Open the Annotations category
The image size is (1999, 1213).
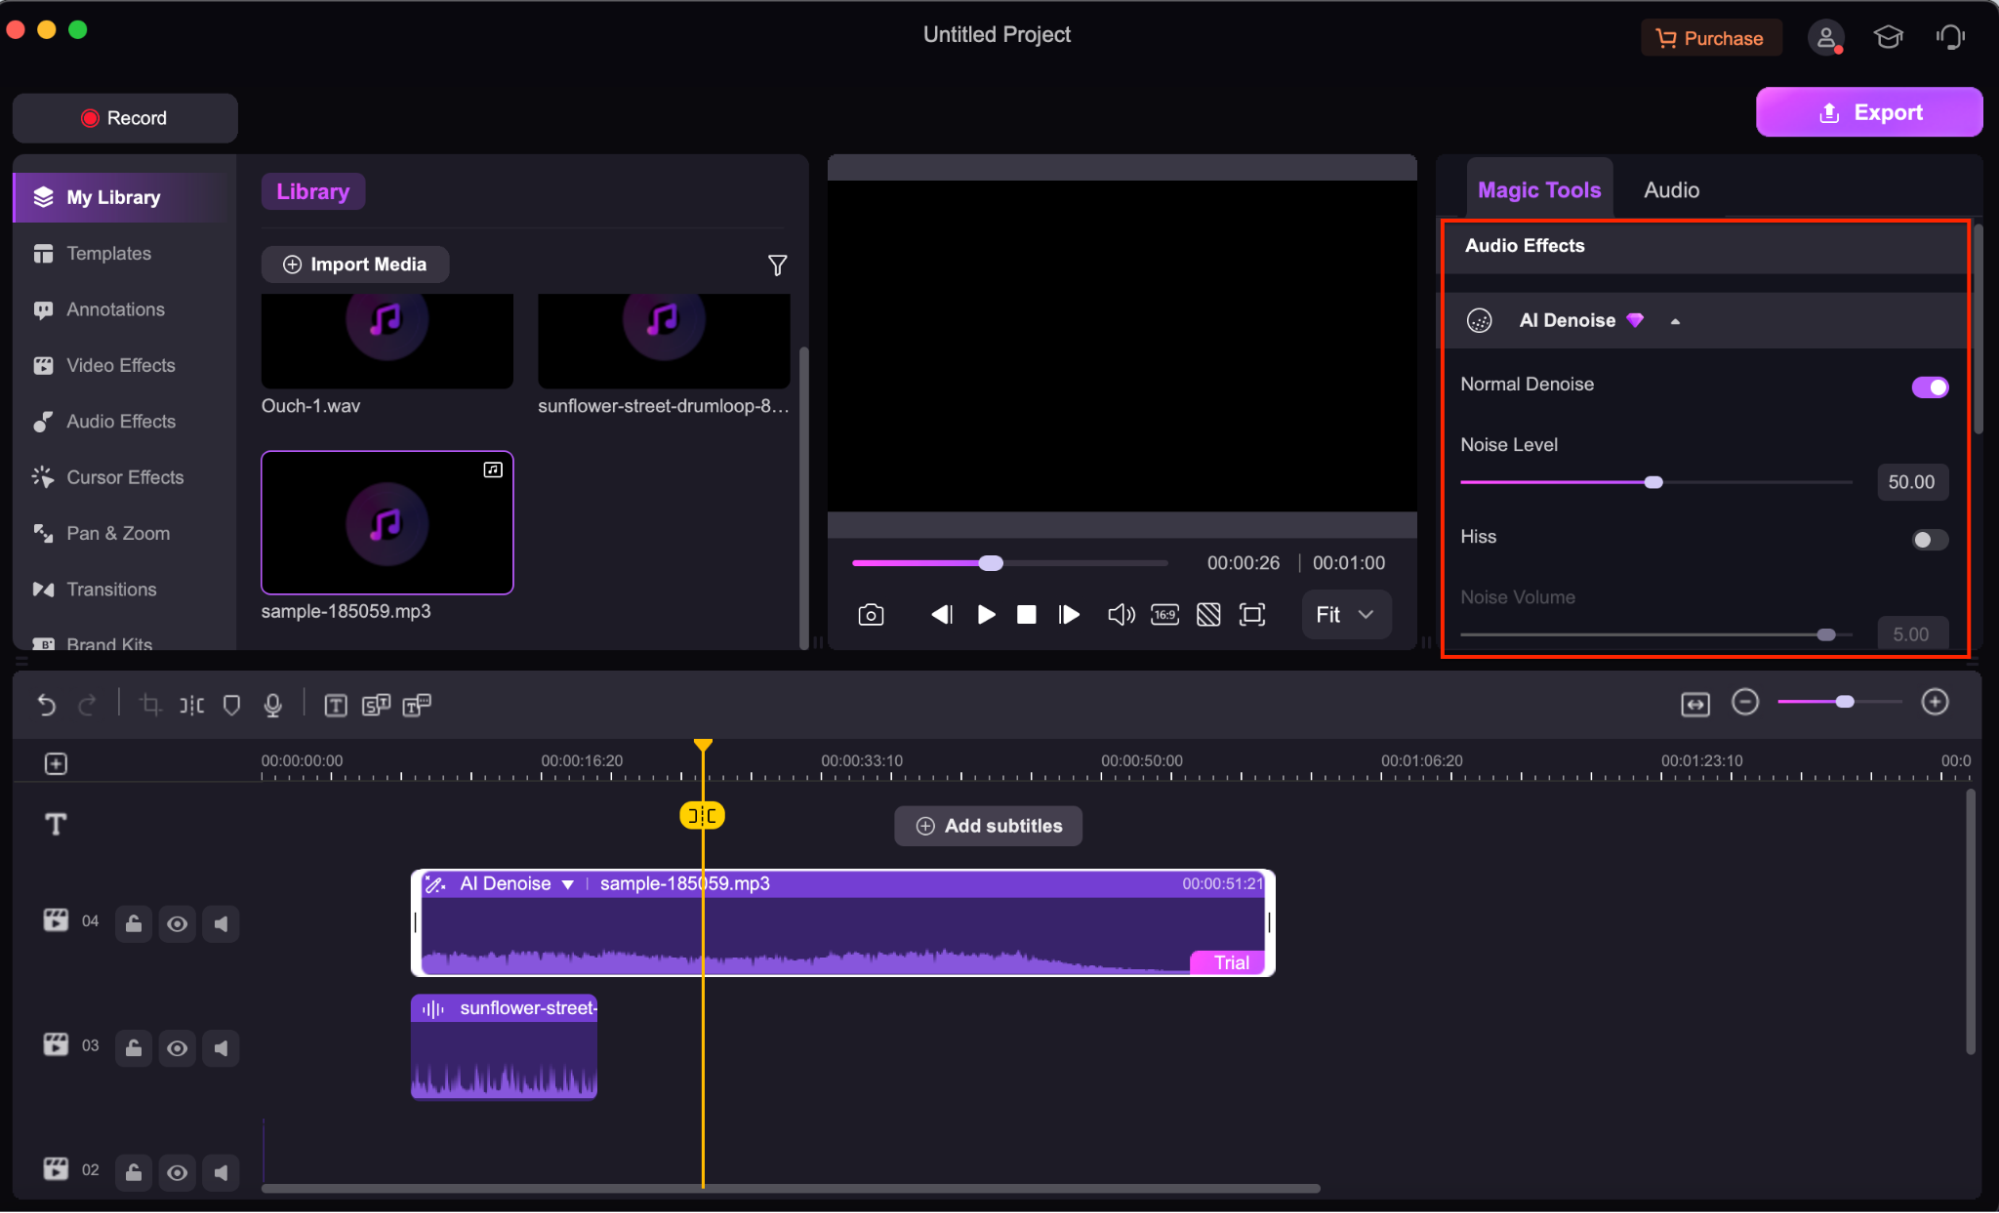[116, 309]
